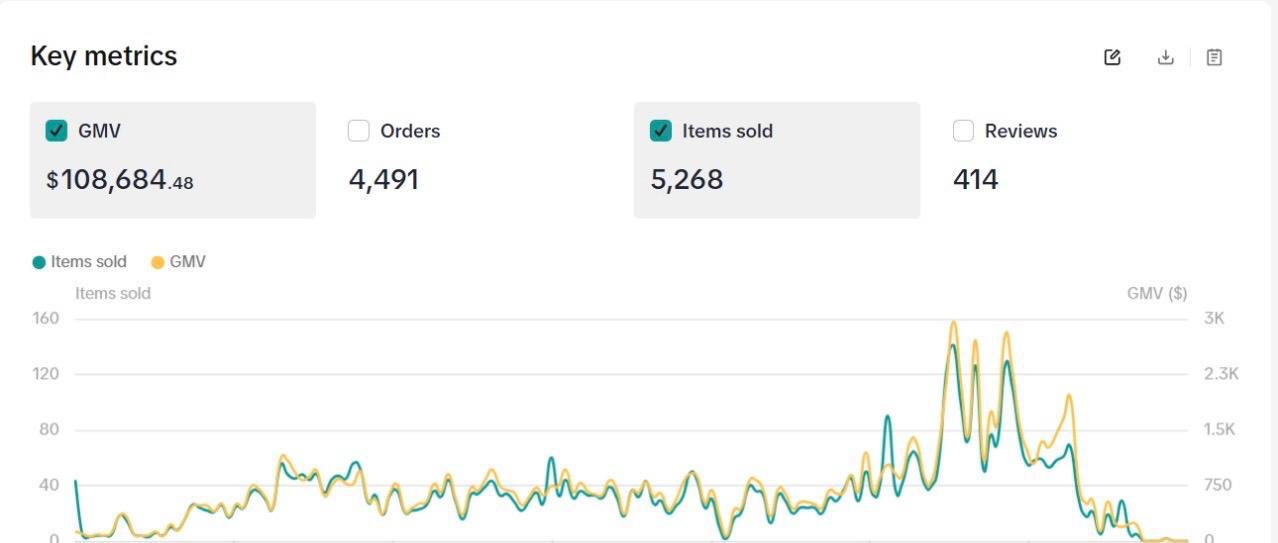Screen dimensions: 1278x543
Task: Click the edit metrics pencil icon
Action: point(1112,57)
